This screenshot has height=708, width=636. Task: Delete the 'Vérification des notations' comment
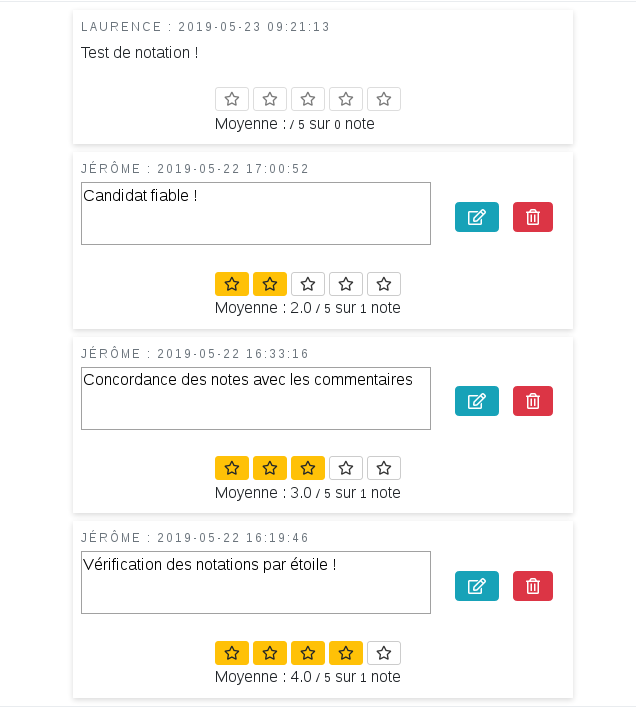(x=533, y=586)
